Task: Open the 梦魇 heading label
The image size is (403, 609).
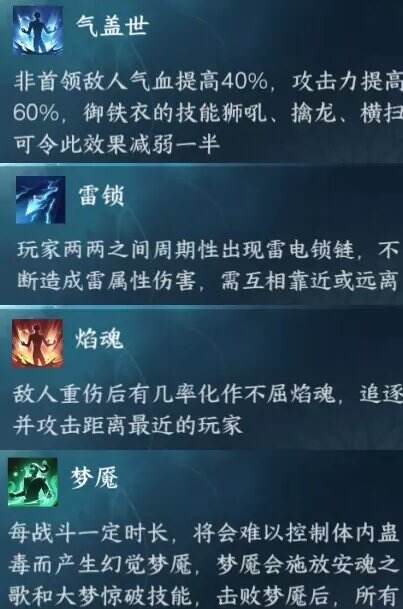Action: [x=94, y=477]
